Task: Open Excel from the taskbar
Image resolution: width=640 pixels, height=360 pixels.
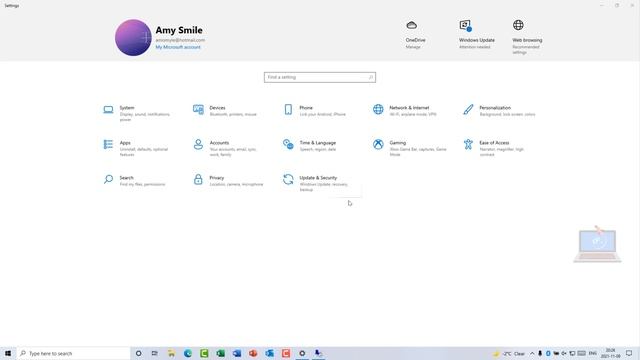Action: tap(220, 353)
